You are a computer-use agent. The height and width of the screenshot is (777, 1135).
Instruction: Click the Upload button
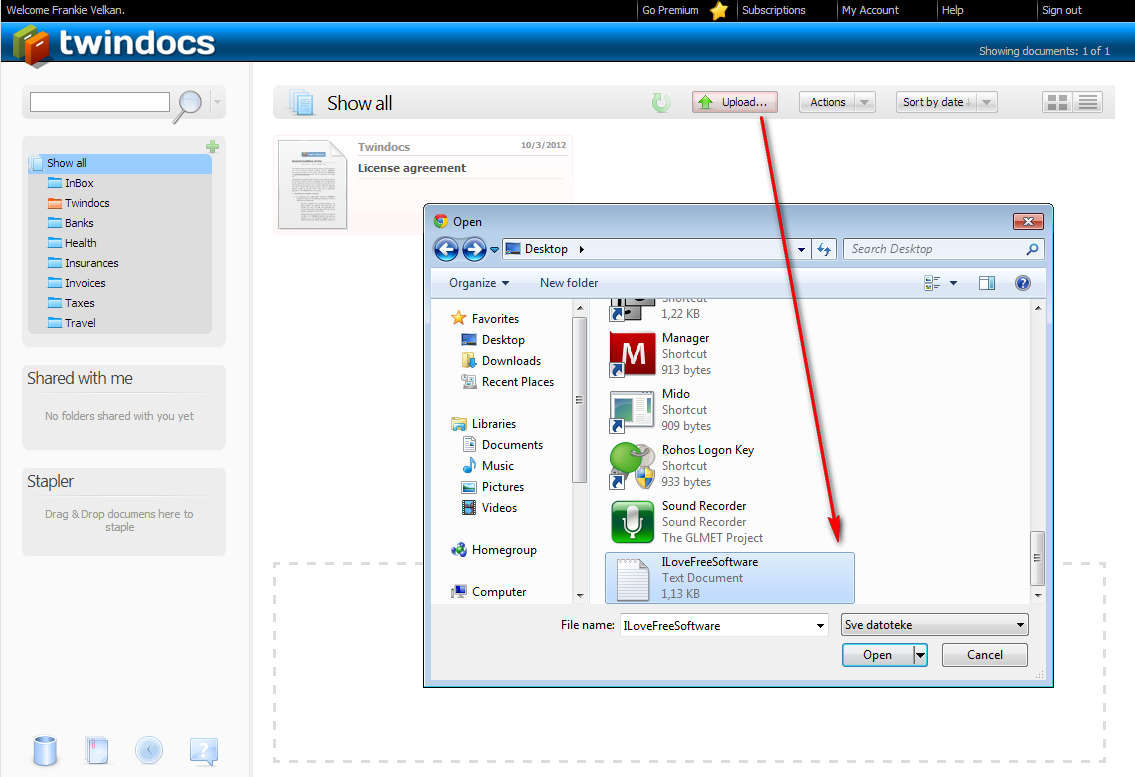735,102
